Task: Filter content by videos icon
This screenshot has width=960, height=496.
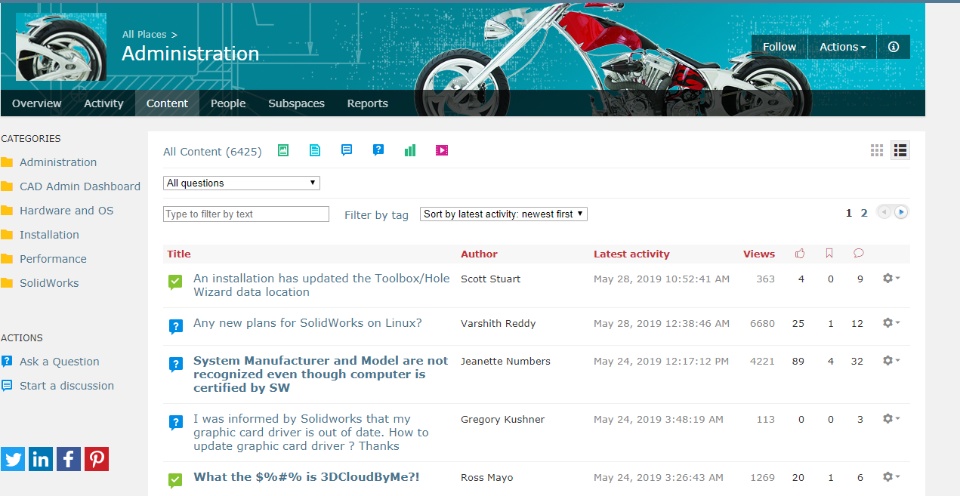Action: pyautogui.click(x=442, y=150)
